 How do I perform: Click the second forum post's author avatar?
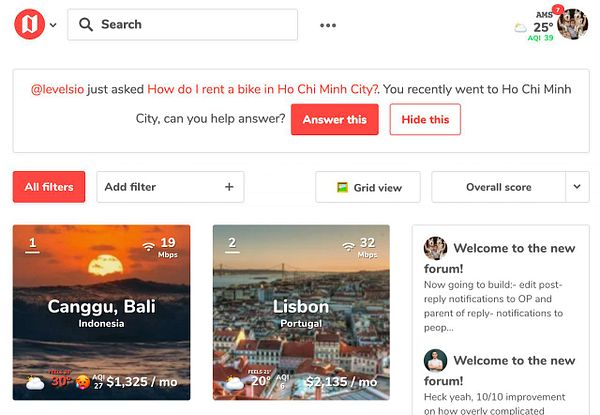(435, 360)
